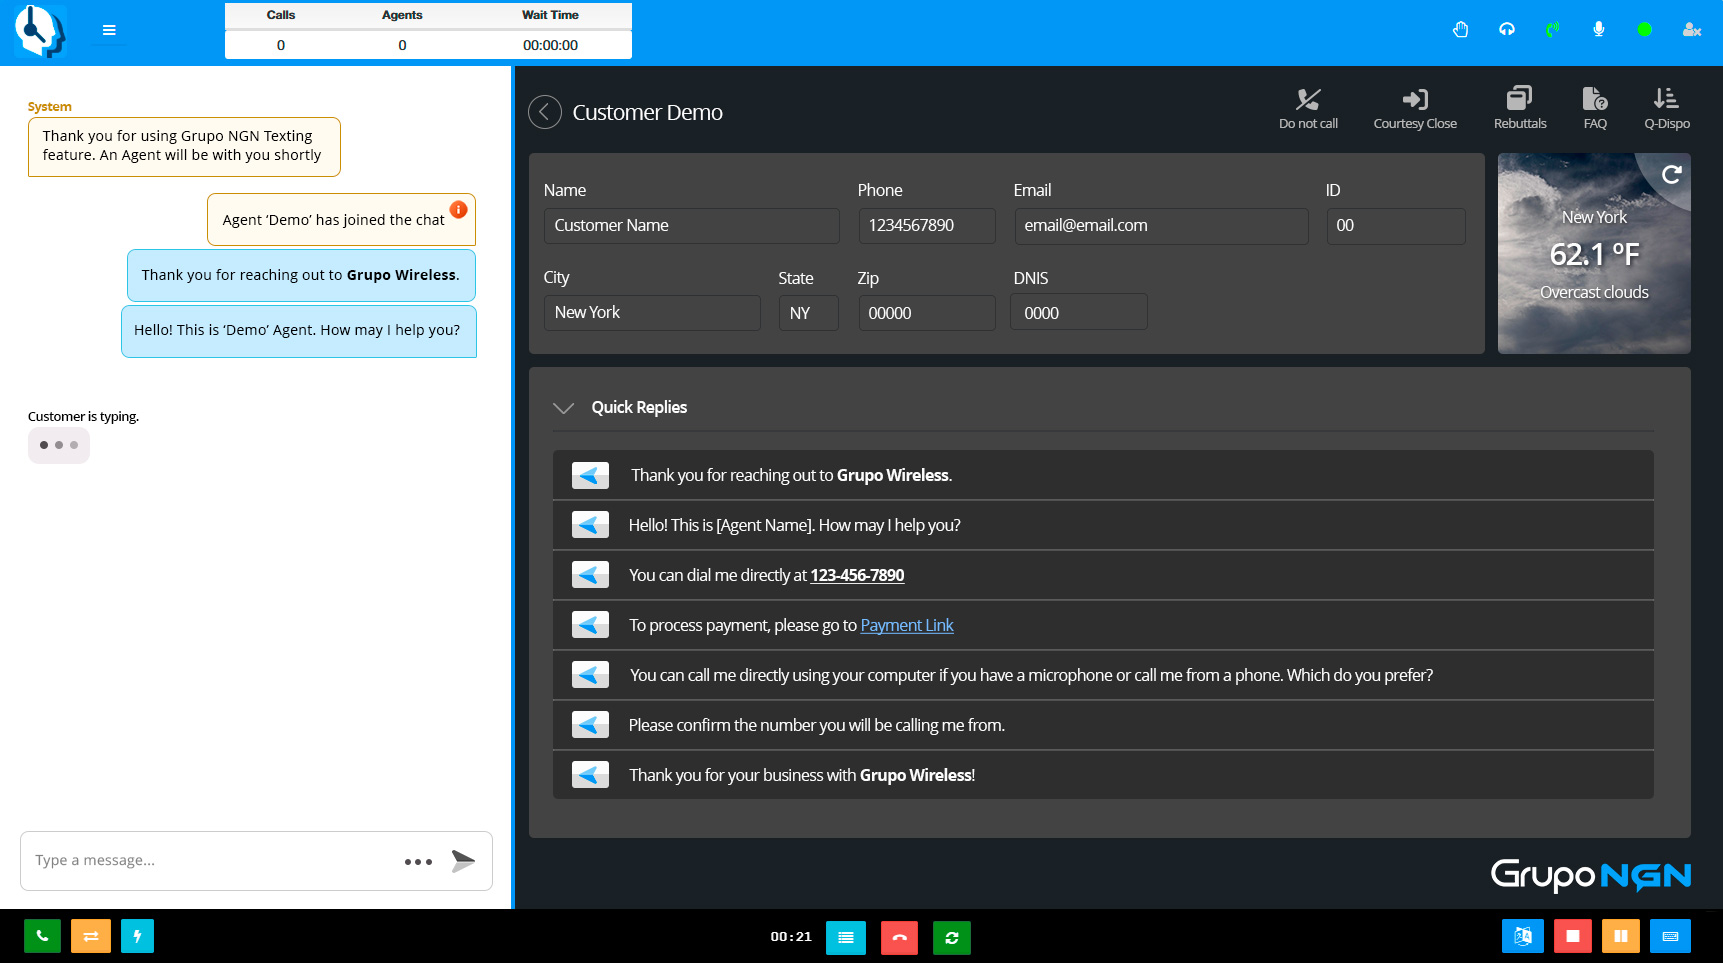Select Courtesy Close

[1415, 107]
